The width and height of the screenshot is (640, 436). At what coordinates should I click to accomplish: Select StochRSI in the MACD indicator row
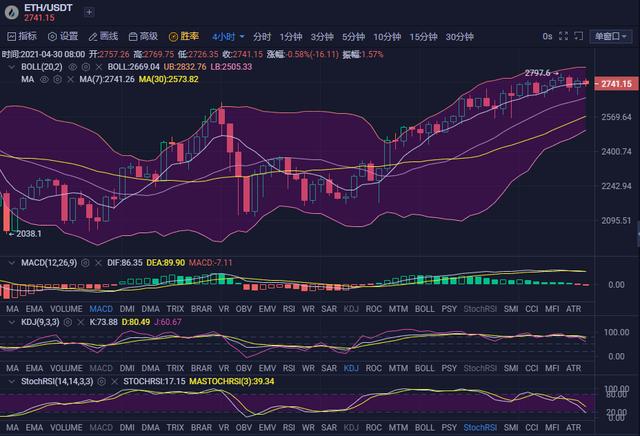481,310
